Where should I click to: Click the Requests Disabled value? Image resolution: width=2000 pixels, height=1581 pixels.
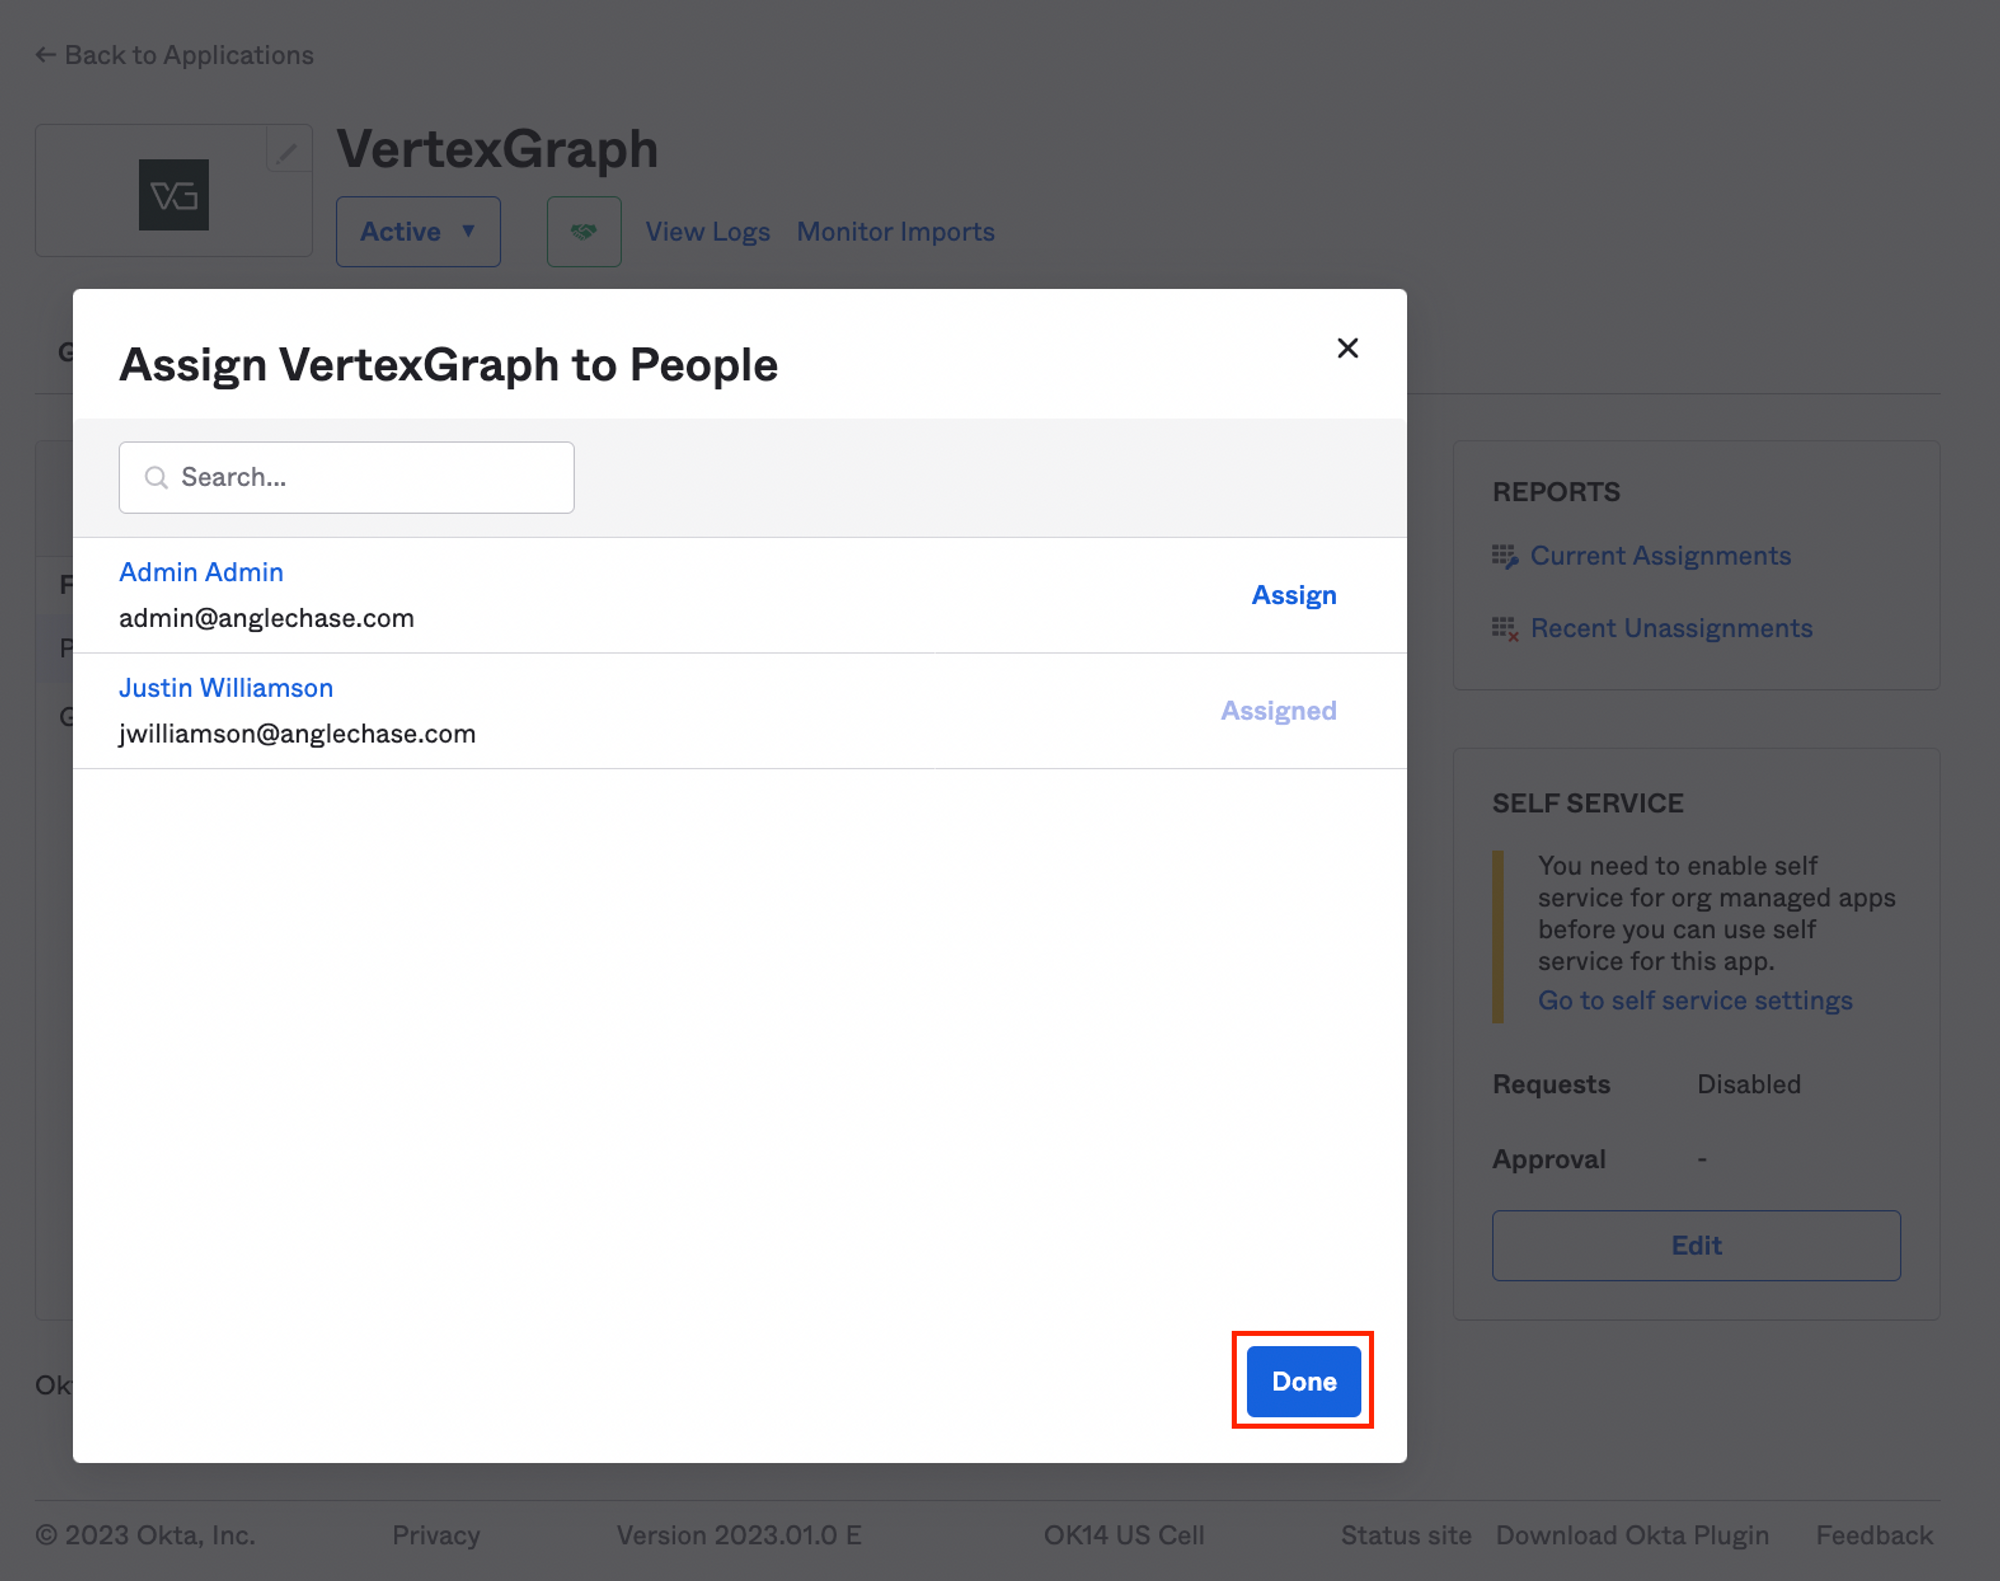click(x=1748, y=1084)
